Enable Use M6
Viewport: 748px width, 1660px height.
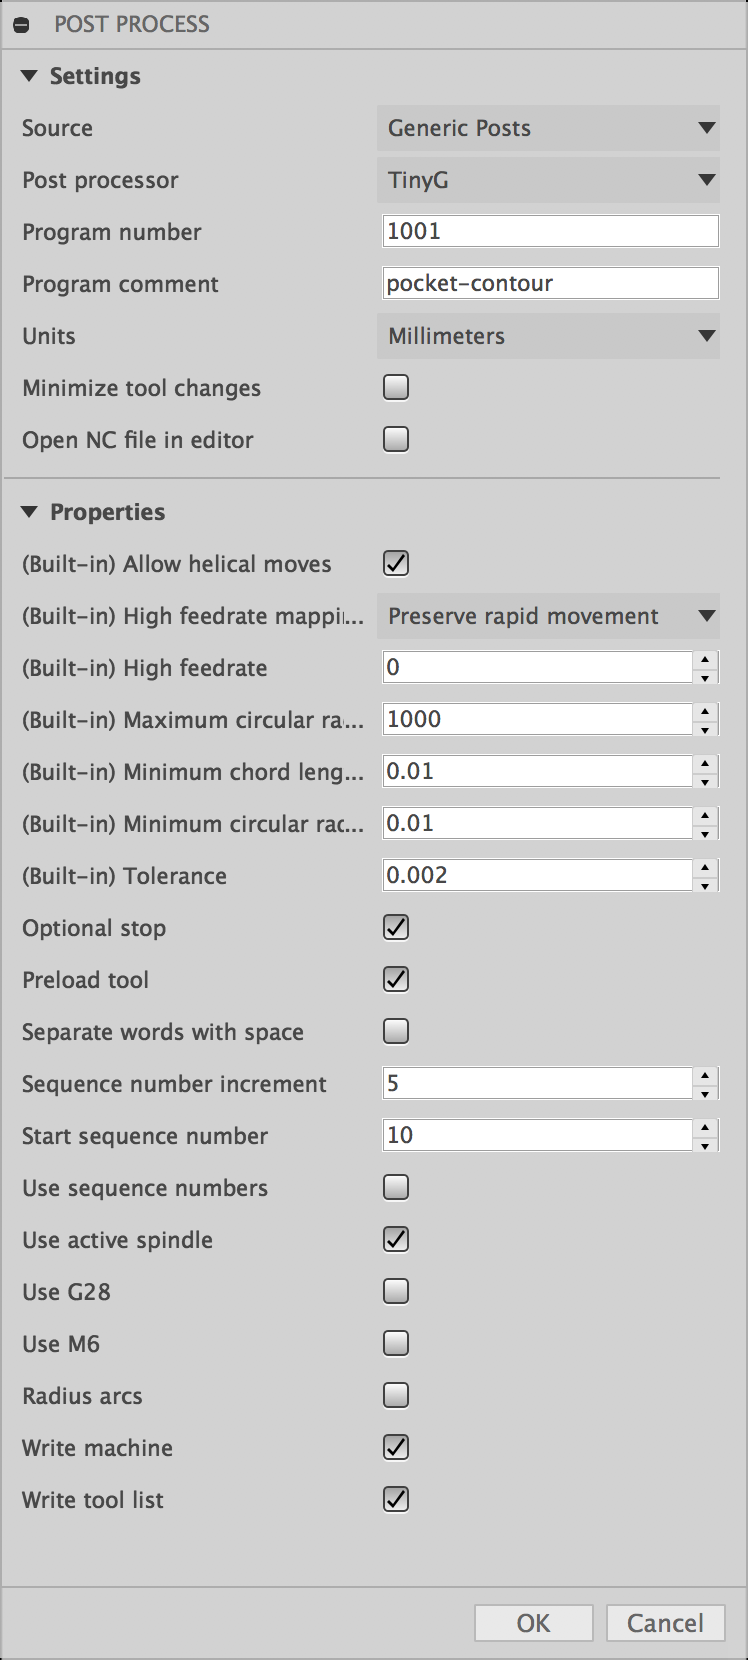[395, 1343]
